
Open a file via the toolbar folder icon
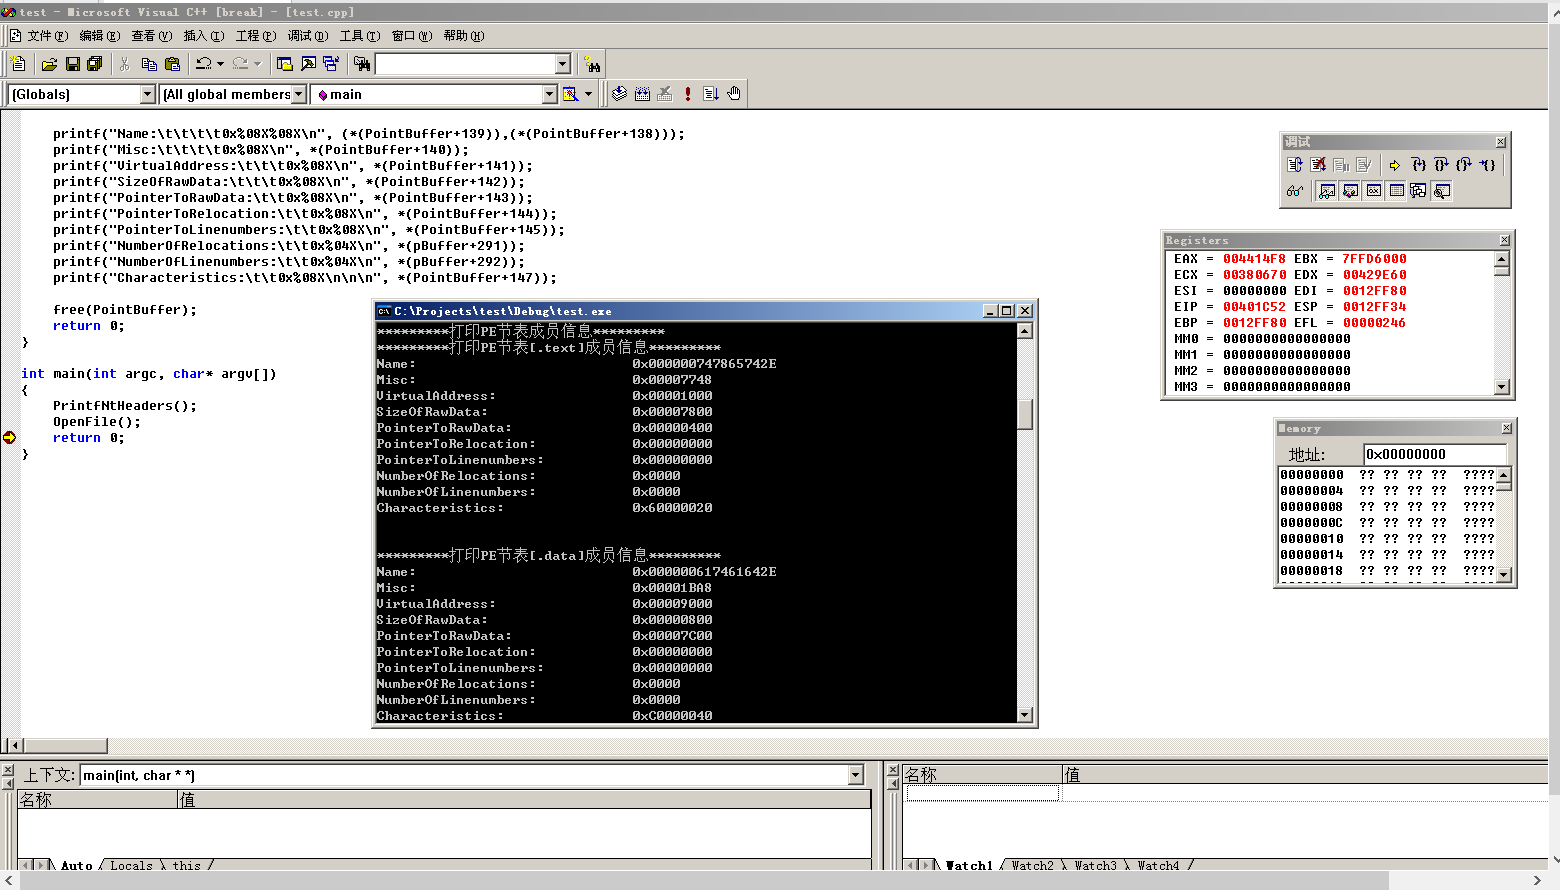tap(49, 64)
